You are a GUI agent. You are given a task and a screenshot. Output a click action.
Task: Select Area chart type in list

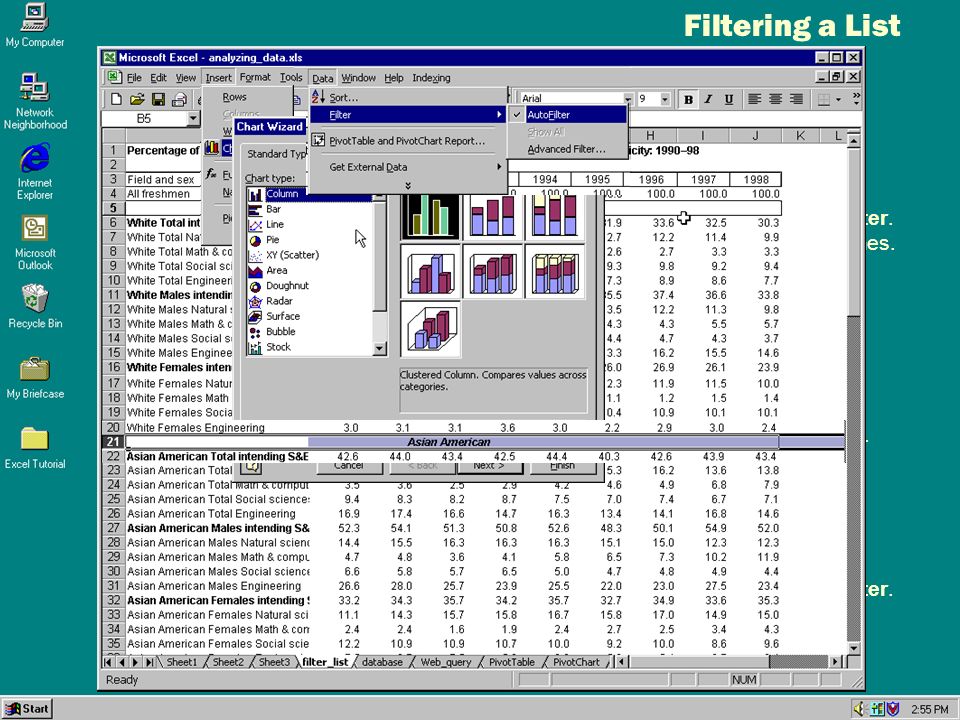click(x=276, y=270)
